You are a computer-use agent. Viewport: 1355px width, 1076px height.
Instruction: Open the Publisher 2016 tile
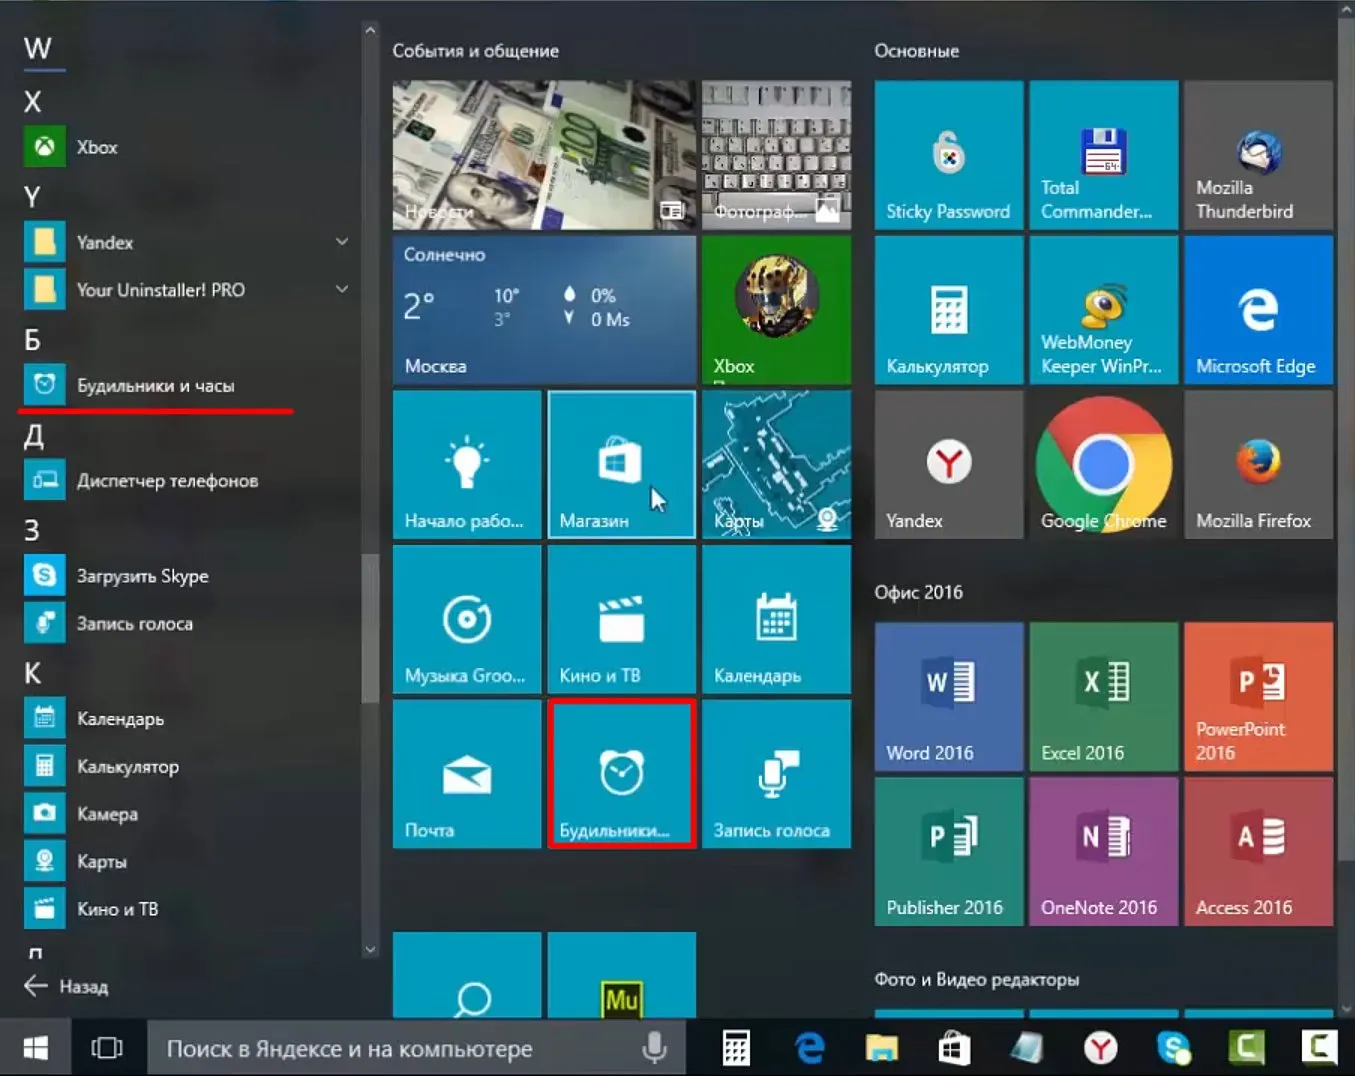point(949,852)
